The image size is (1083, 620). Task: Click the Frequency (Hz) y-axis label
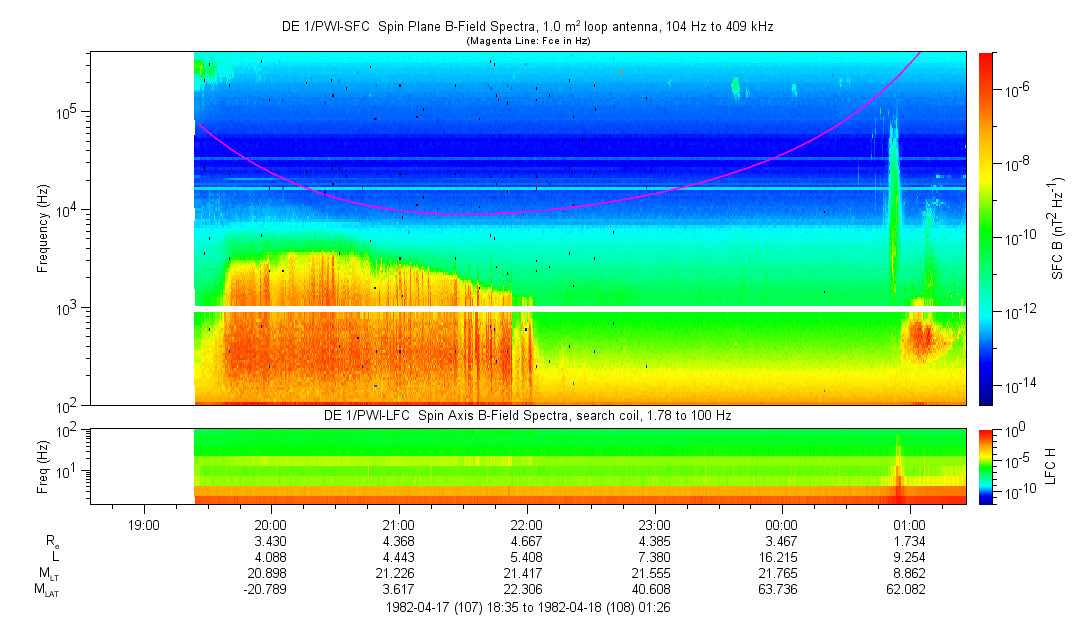(x=43, y=228)
